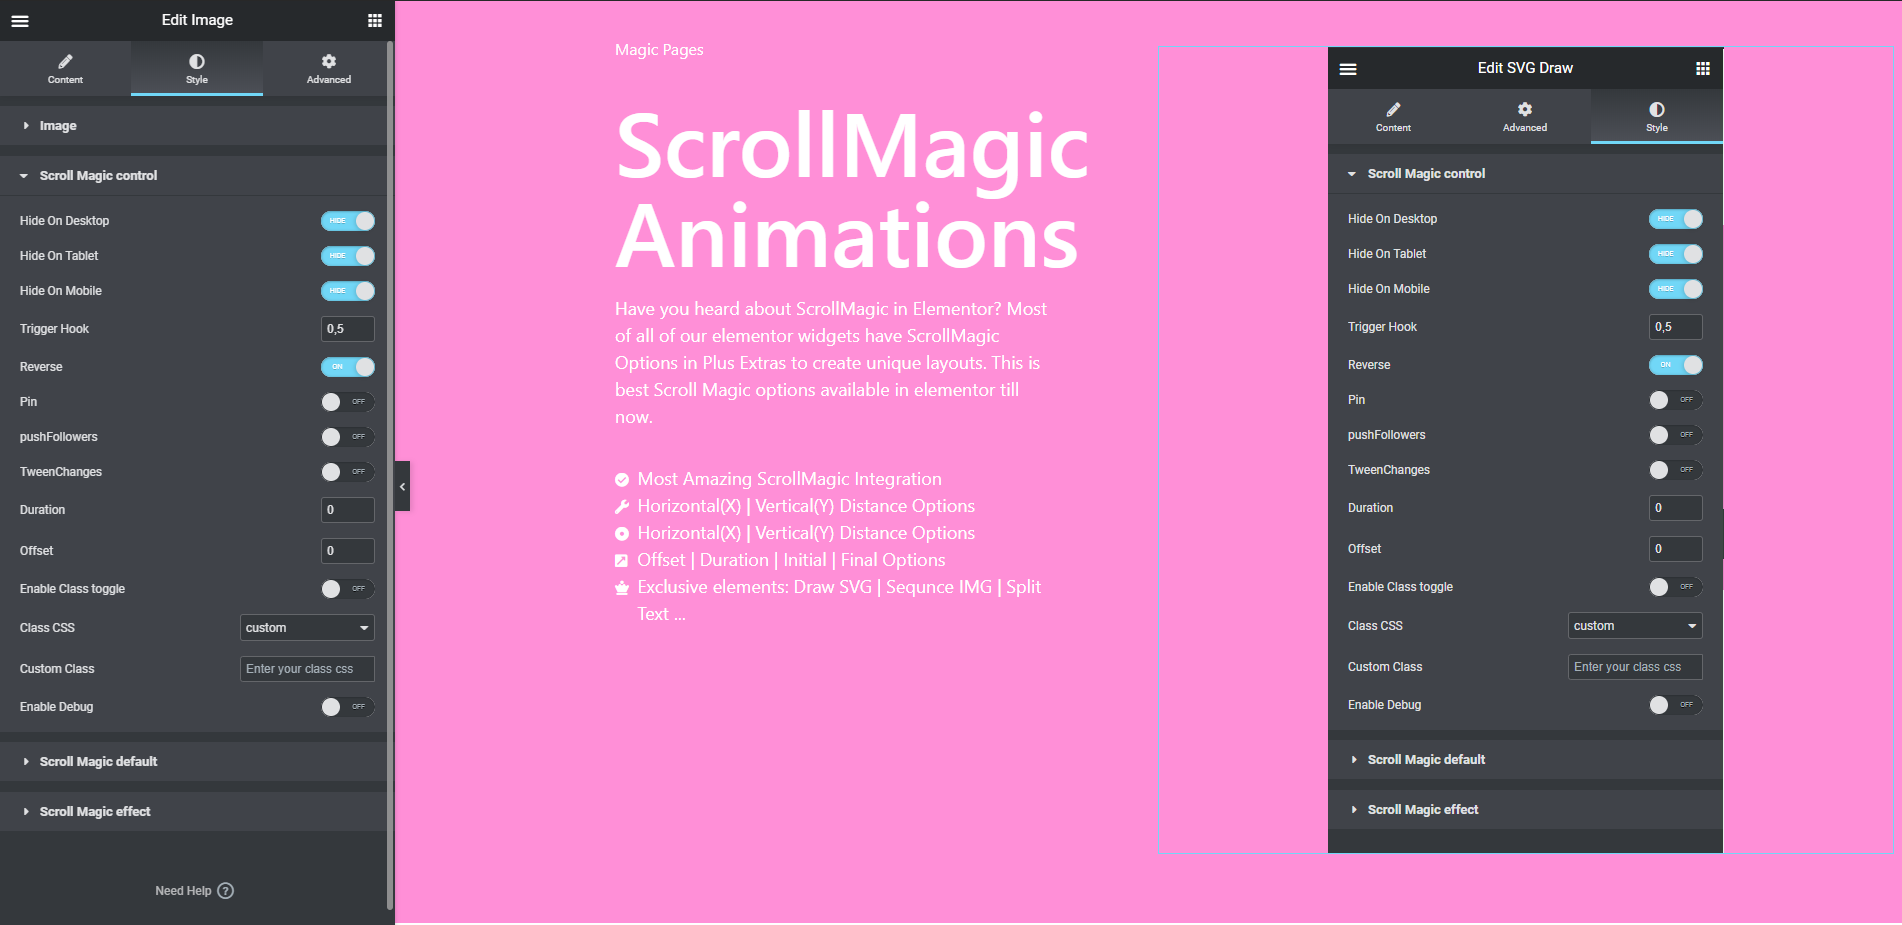Viewport: 1902px width, 925px height.
Task: Click the wrench icon beside the first Horizontal(X) list item
Action: click(622, 507)
